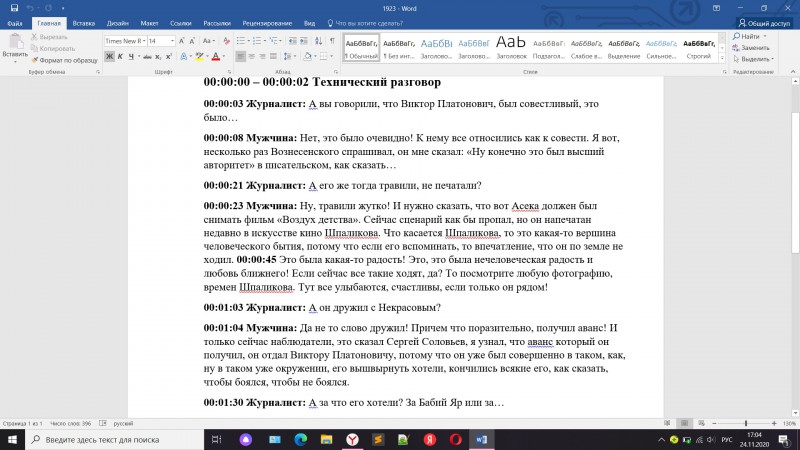Increase paragraph indent
Viewport: 800px width, 450px height.
304,41
